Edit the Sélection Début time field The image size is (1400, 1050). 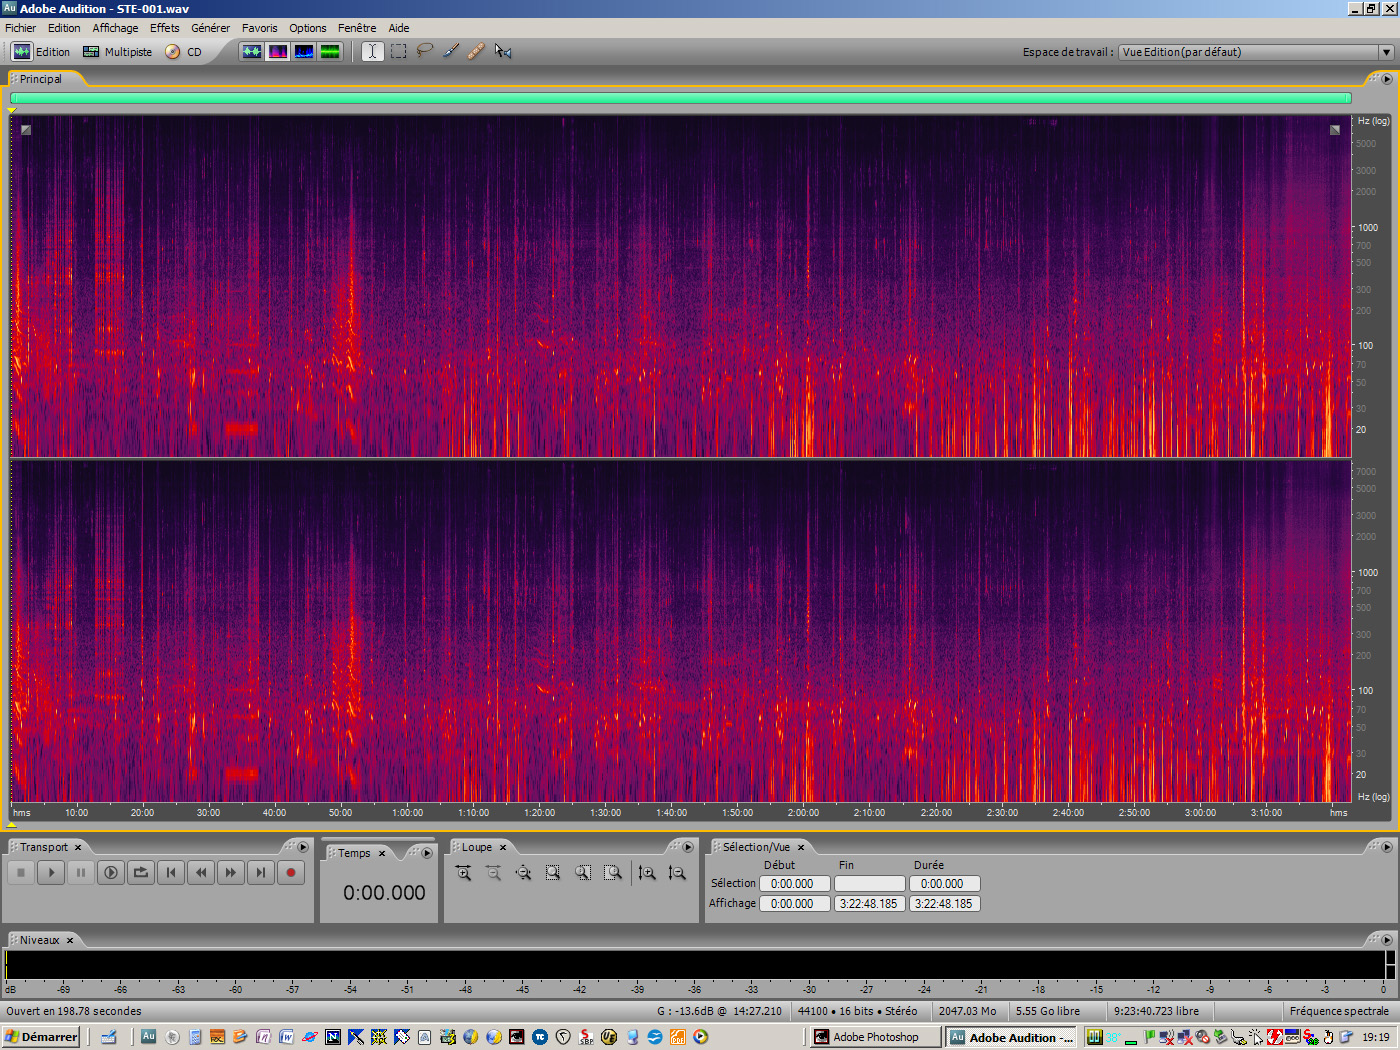tap(794, 883)
